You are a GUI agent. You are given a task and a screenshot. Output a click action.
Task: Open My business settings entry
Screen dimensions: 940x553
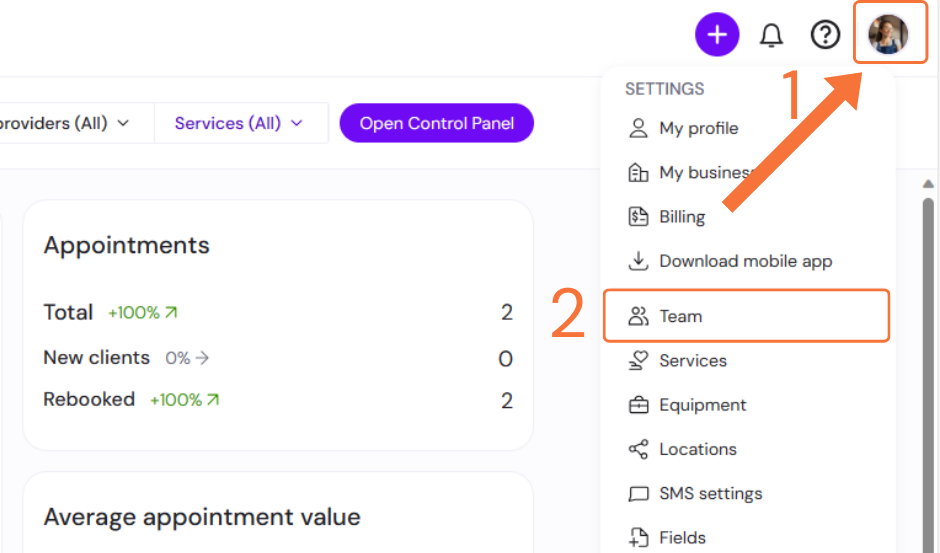click(x=703, y=172)
